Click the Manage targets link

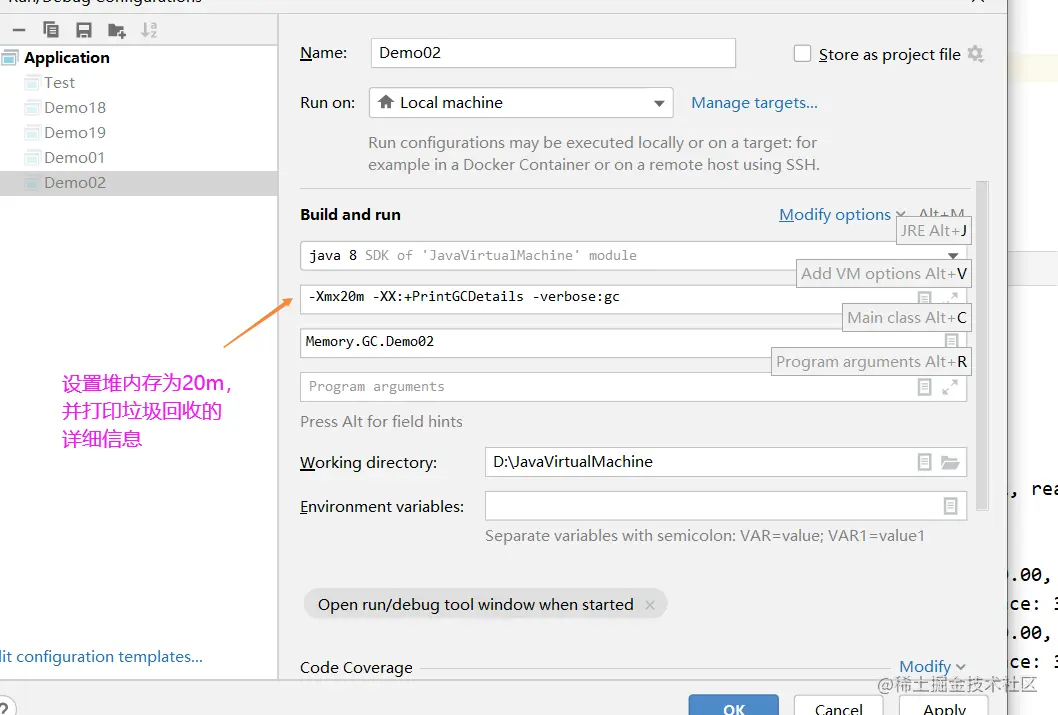tap(754, 103)
